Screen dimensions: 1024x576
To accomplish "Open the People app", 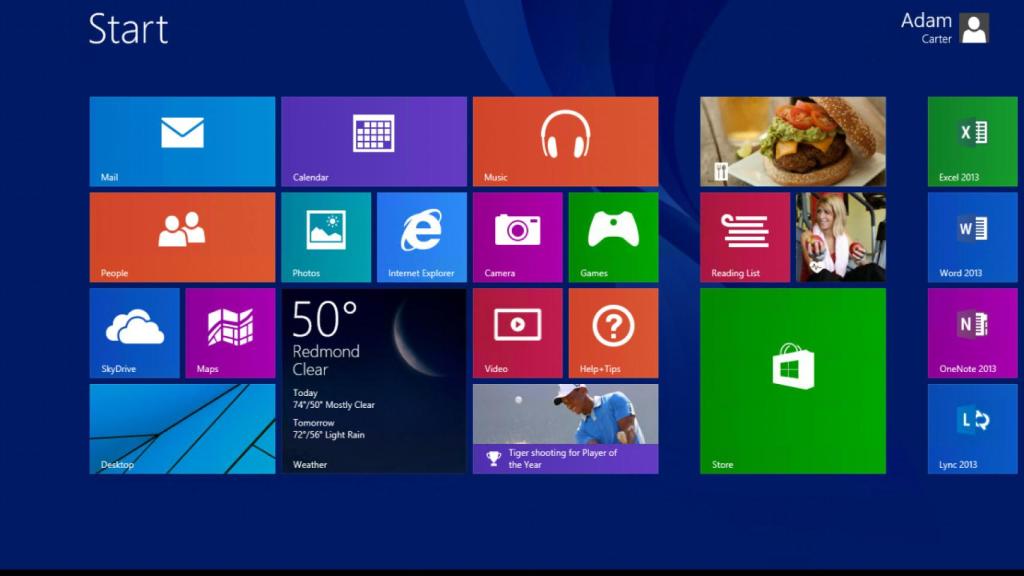I will (x=181, y=236).
